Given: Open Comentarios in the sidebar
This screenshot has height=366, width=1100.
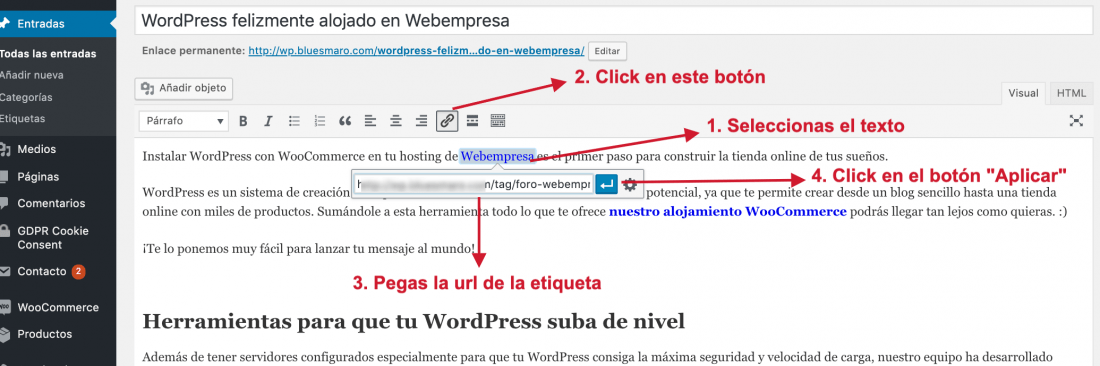Looking at the screenshot, I should pos(58,203).
